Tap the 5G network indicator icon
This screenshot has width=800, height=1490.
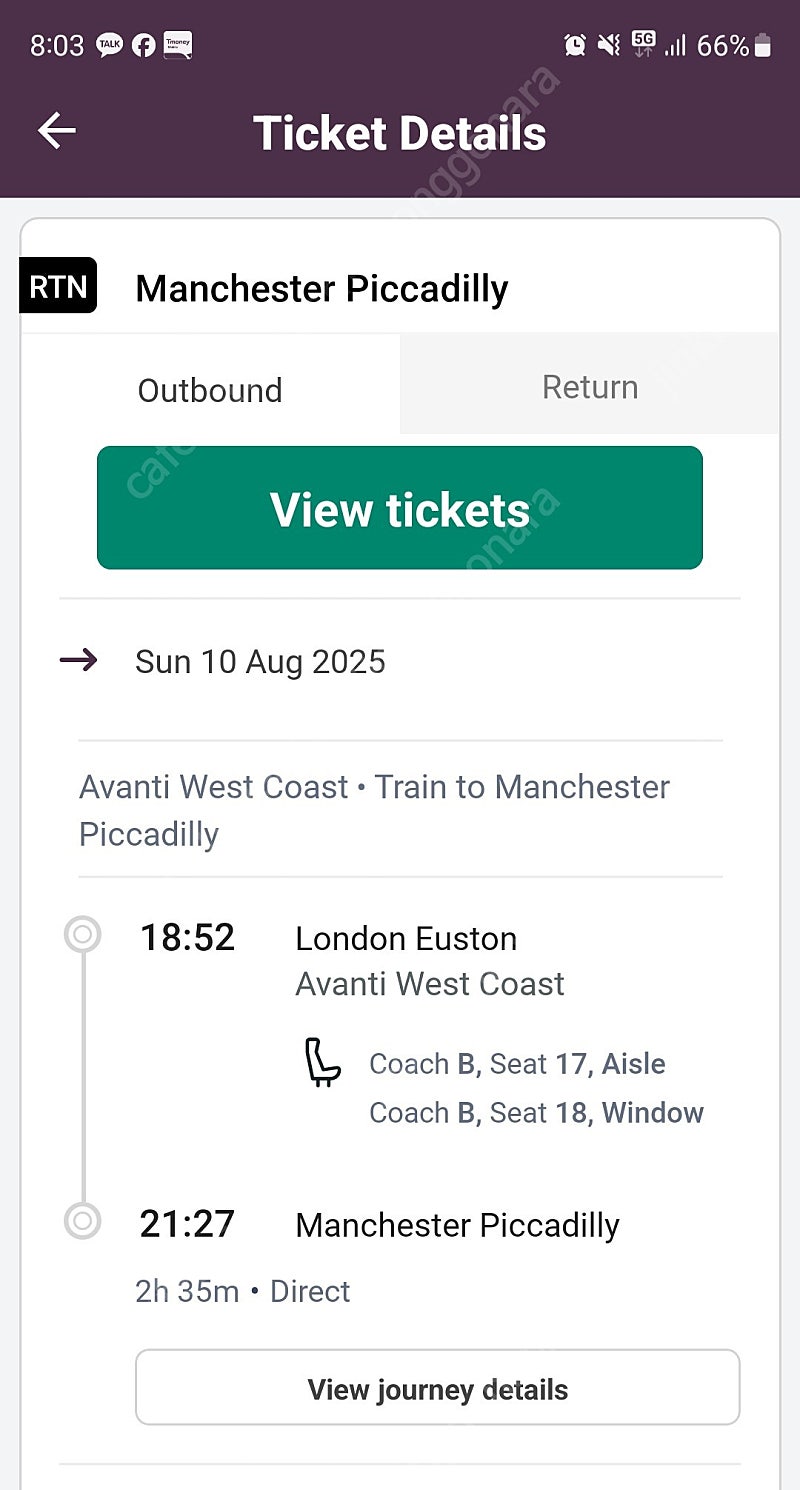tap(643, 44)
